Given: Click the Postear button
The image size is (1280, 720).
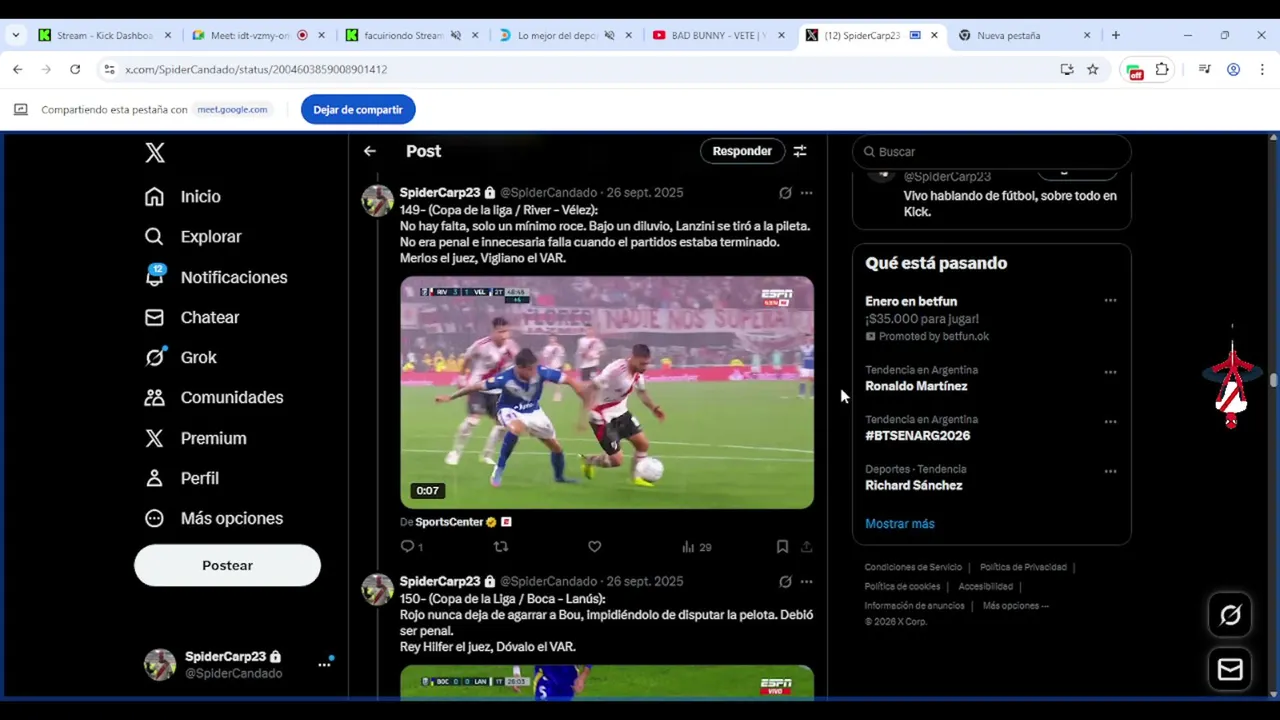Looking at the screenshot, I should click(227, 565).
